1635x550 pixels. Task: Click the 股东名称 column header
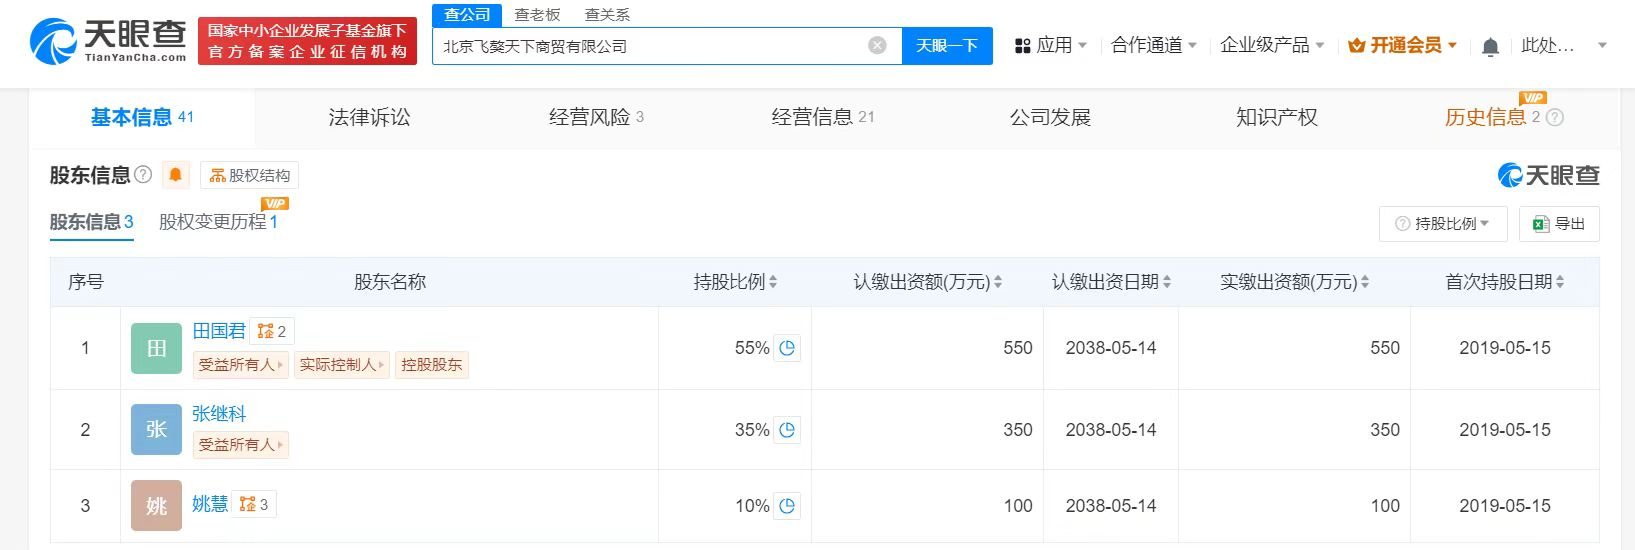[x=390, y=282]
